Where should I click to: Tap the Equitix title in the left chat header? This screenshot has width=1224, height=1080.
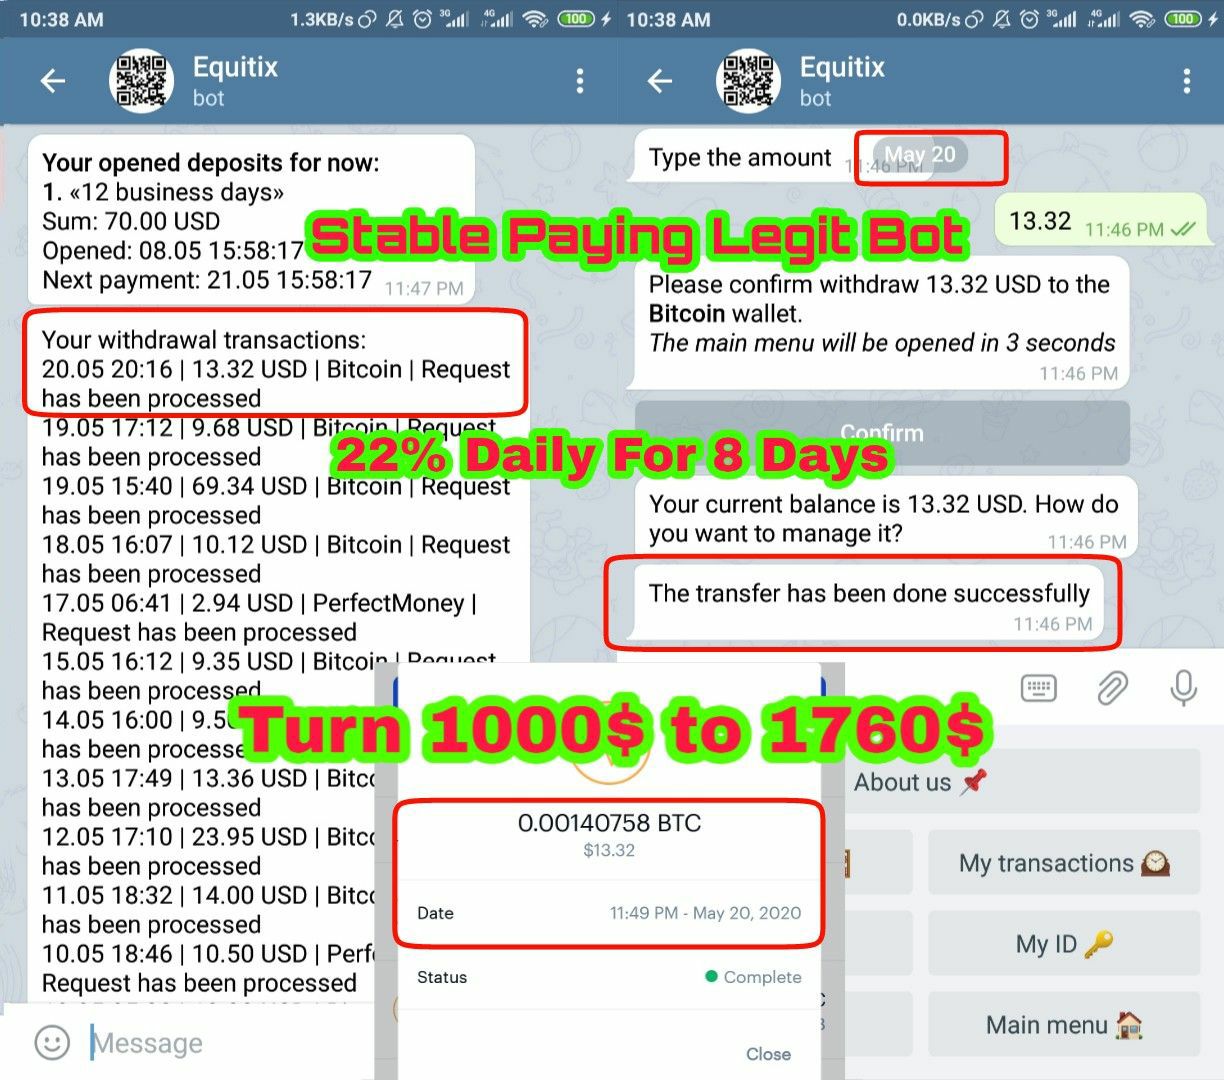coord(235,67)
